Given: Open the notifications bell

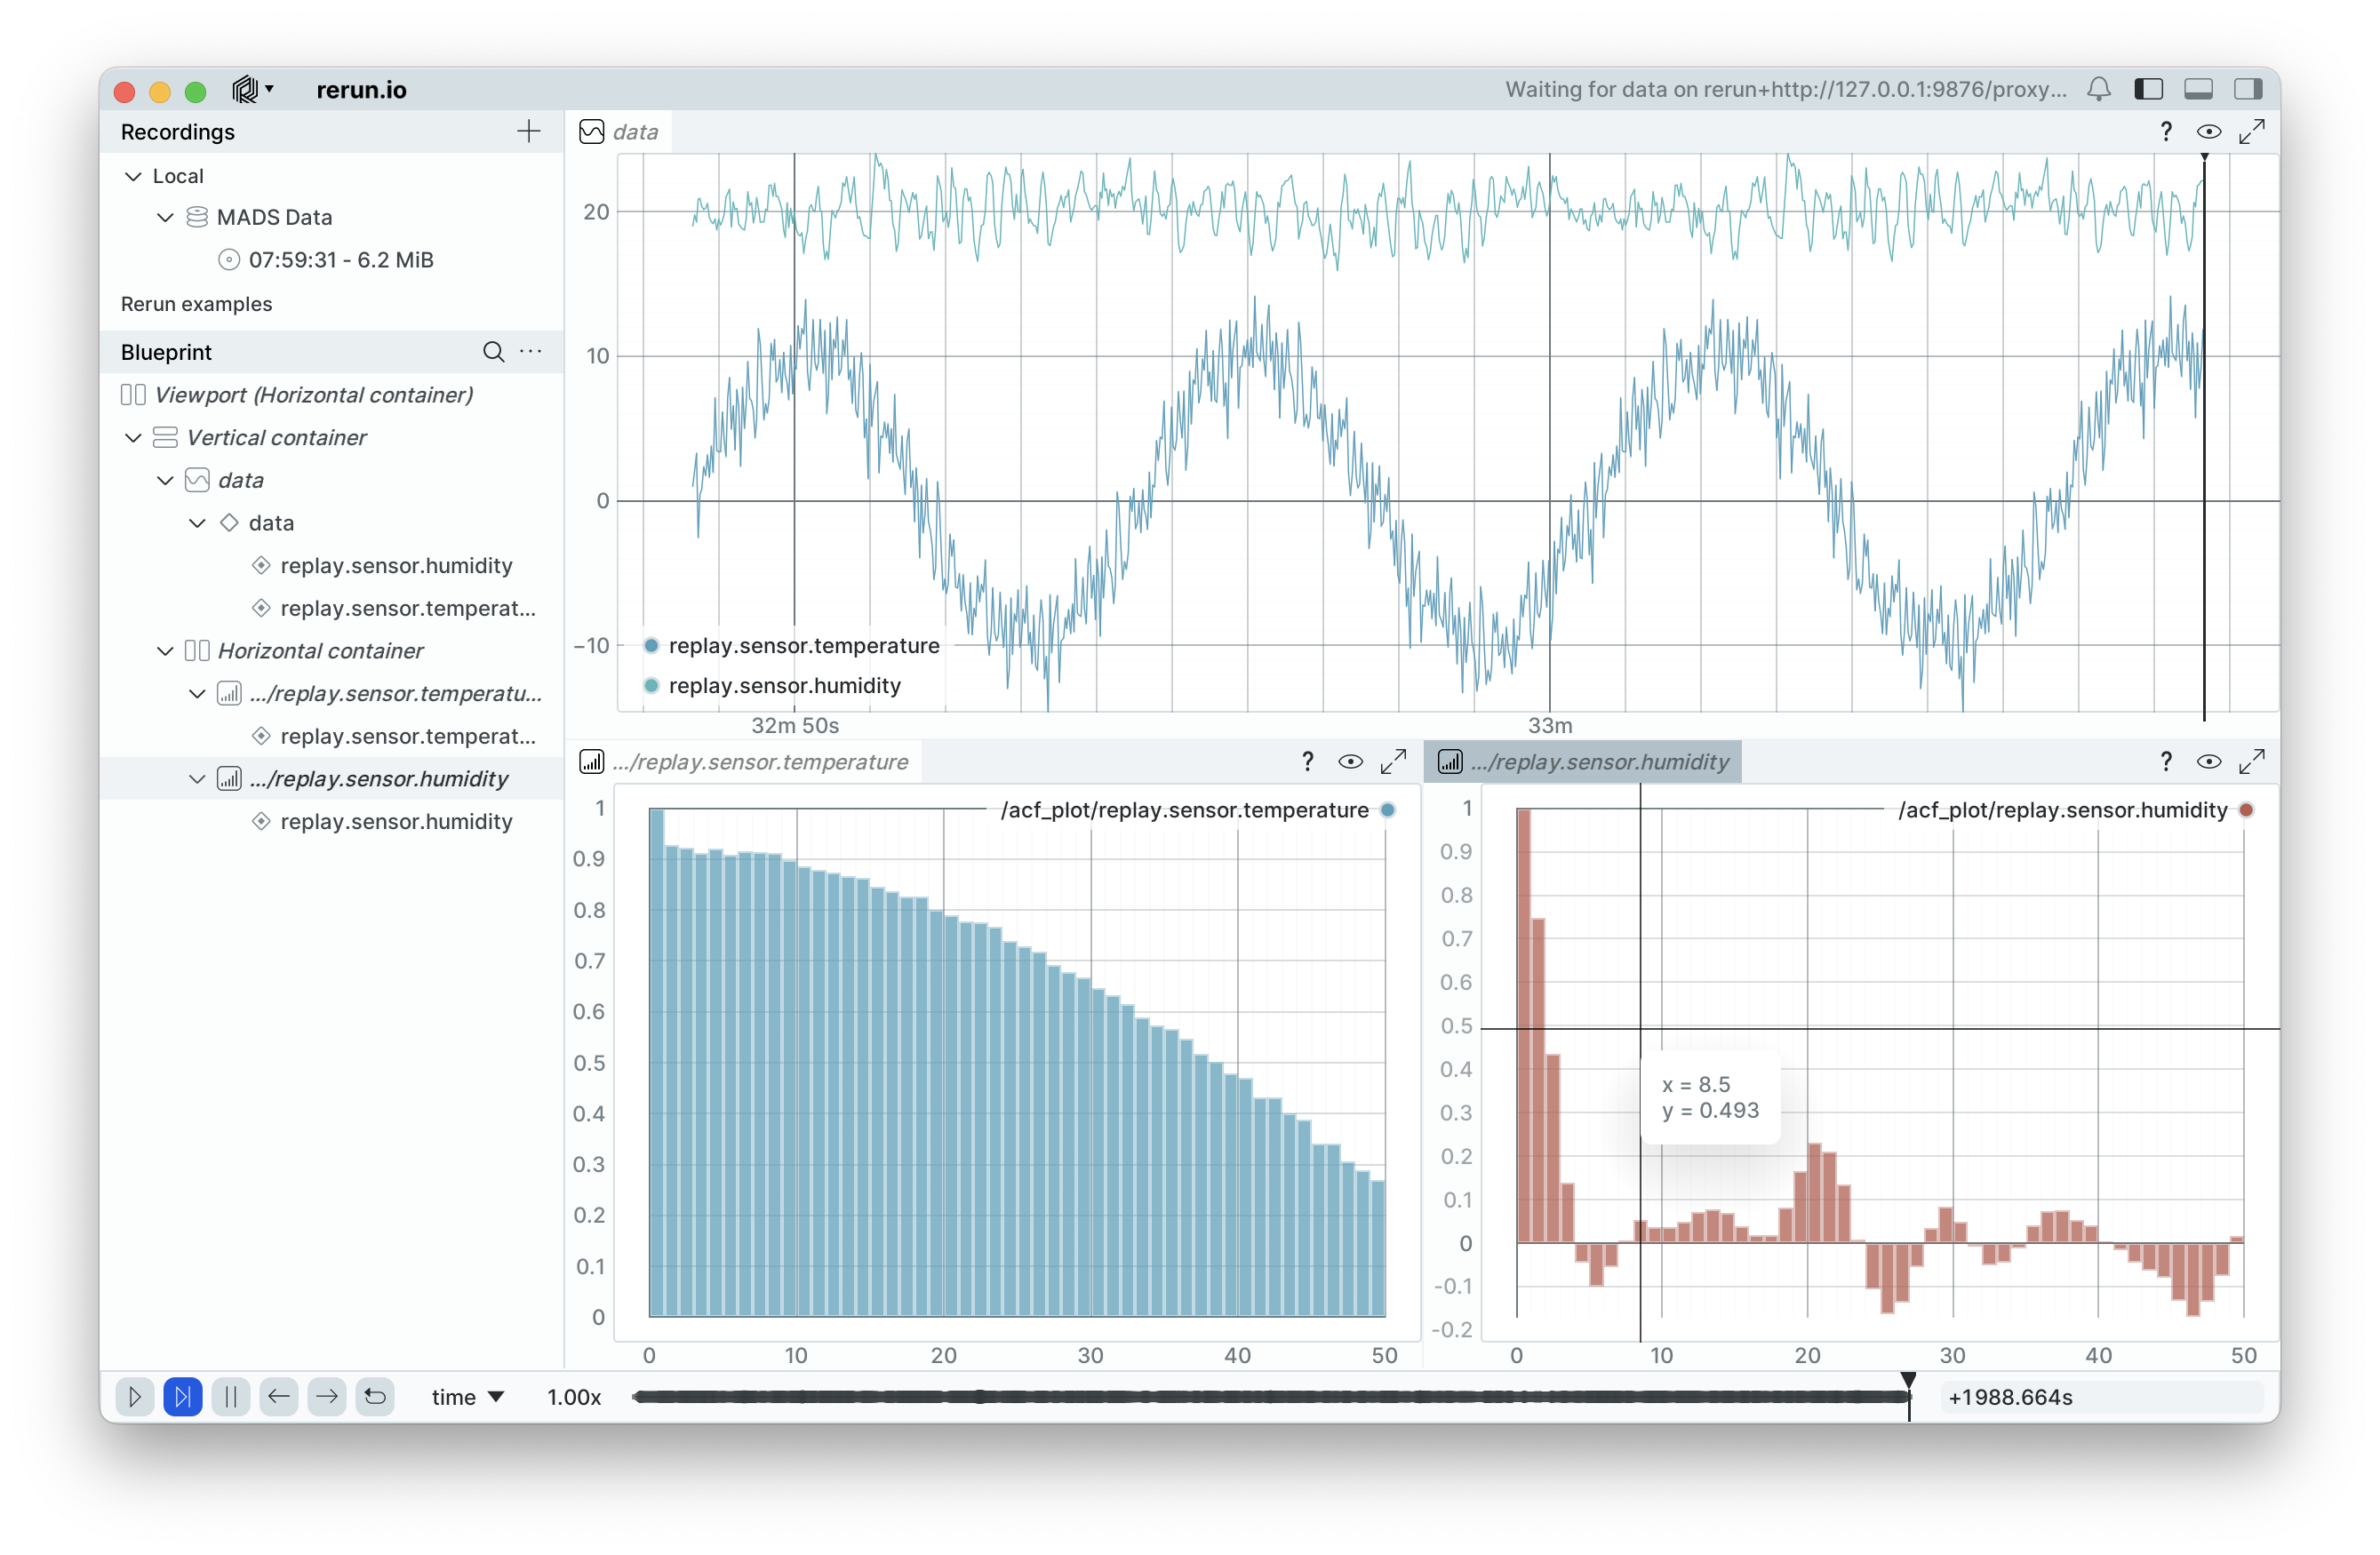Looking at the screenshot, I should pos(2098,89).
